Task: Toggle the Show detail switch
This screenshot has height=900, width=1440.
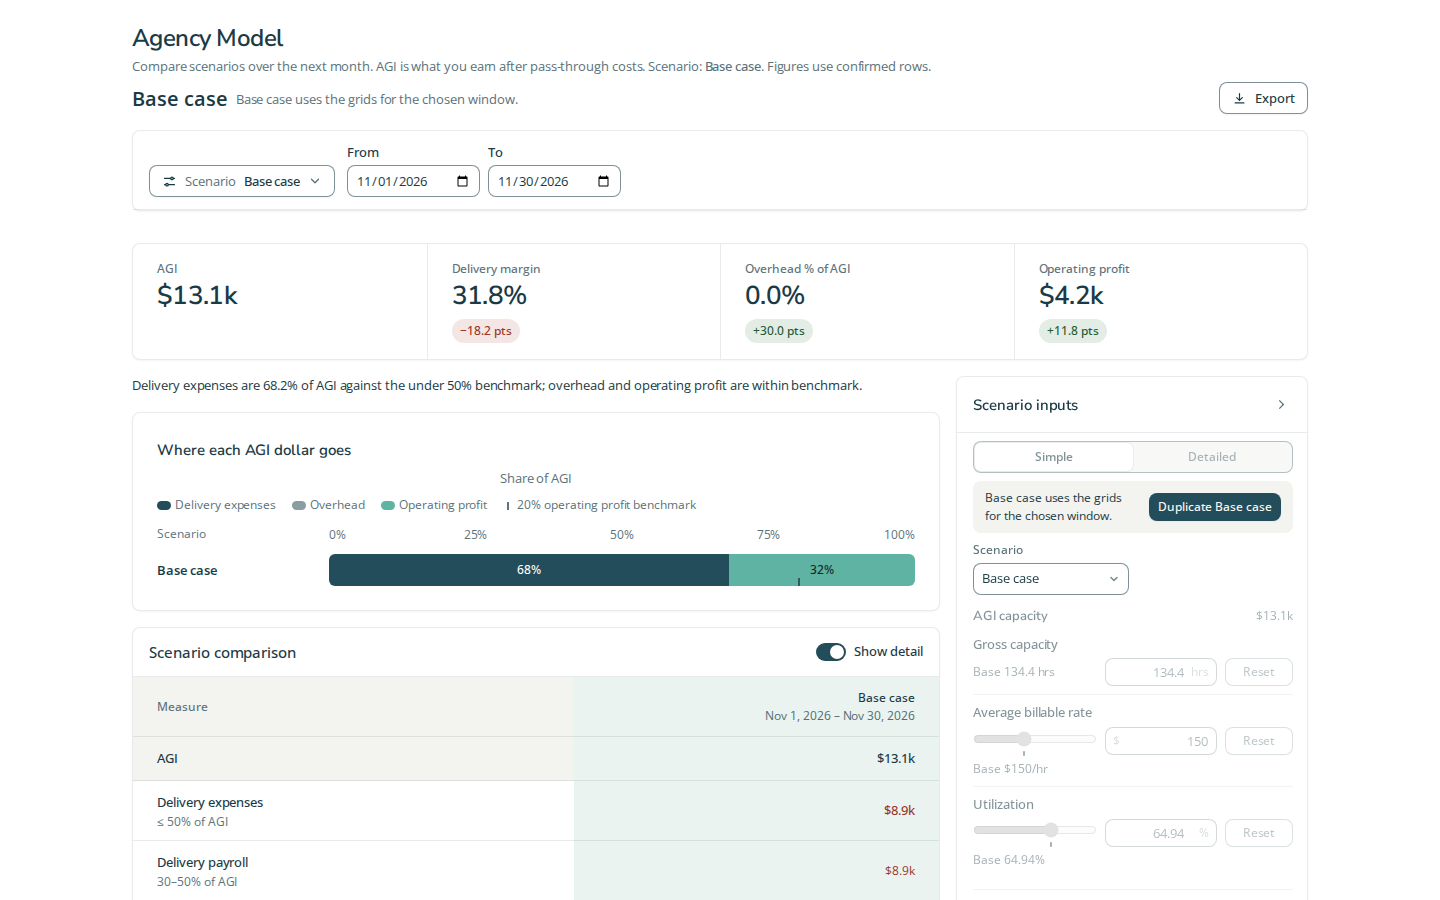Action: [831, 652]
